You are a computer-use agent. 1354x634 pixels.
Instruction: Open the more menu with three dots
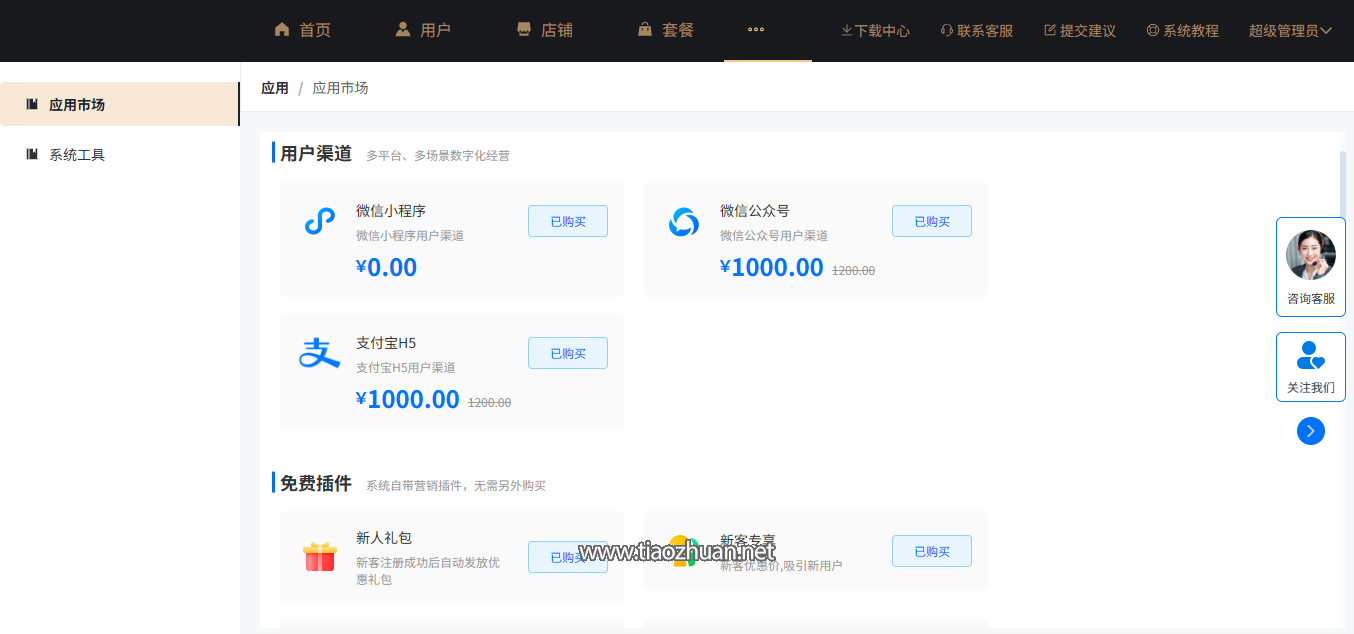pyautogui.click(x=756, y=30)
